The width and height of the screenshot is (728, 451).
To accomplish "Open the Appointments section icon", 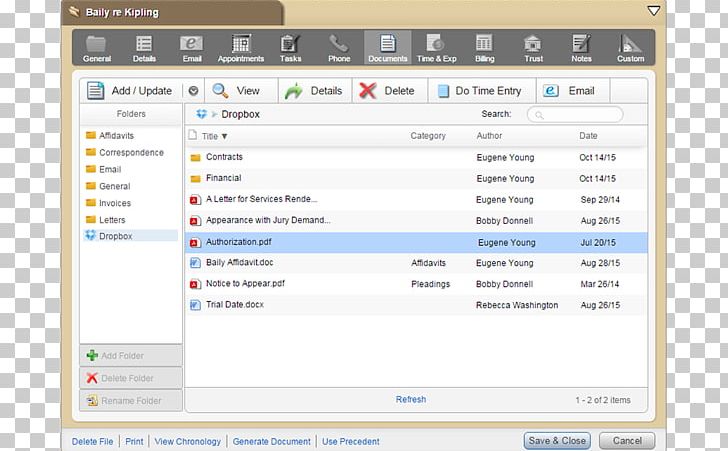I will point(241,43).
